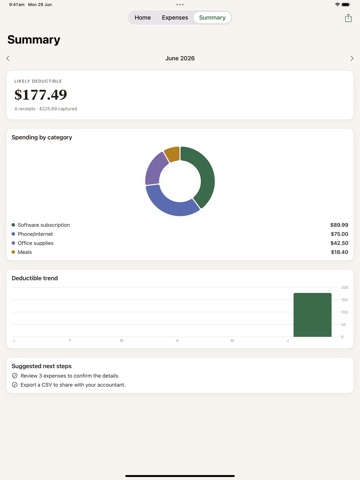Screen dimensions: 360x480
Task: Tap the orange Meals legend dot
Action: tap(13, 252)
